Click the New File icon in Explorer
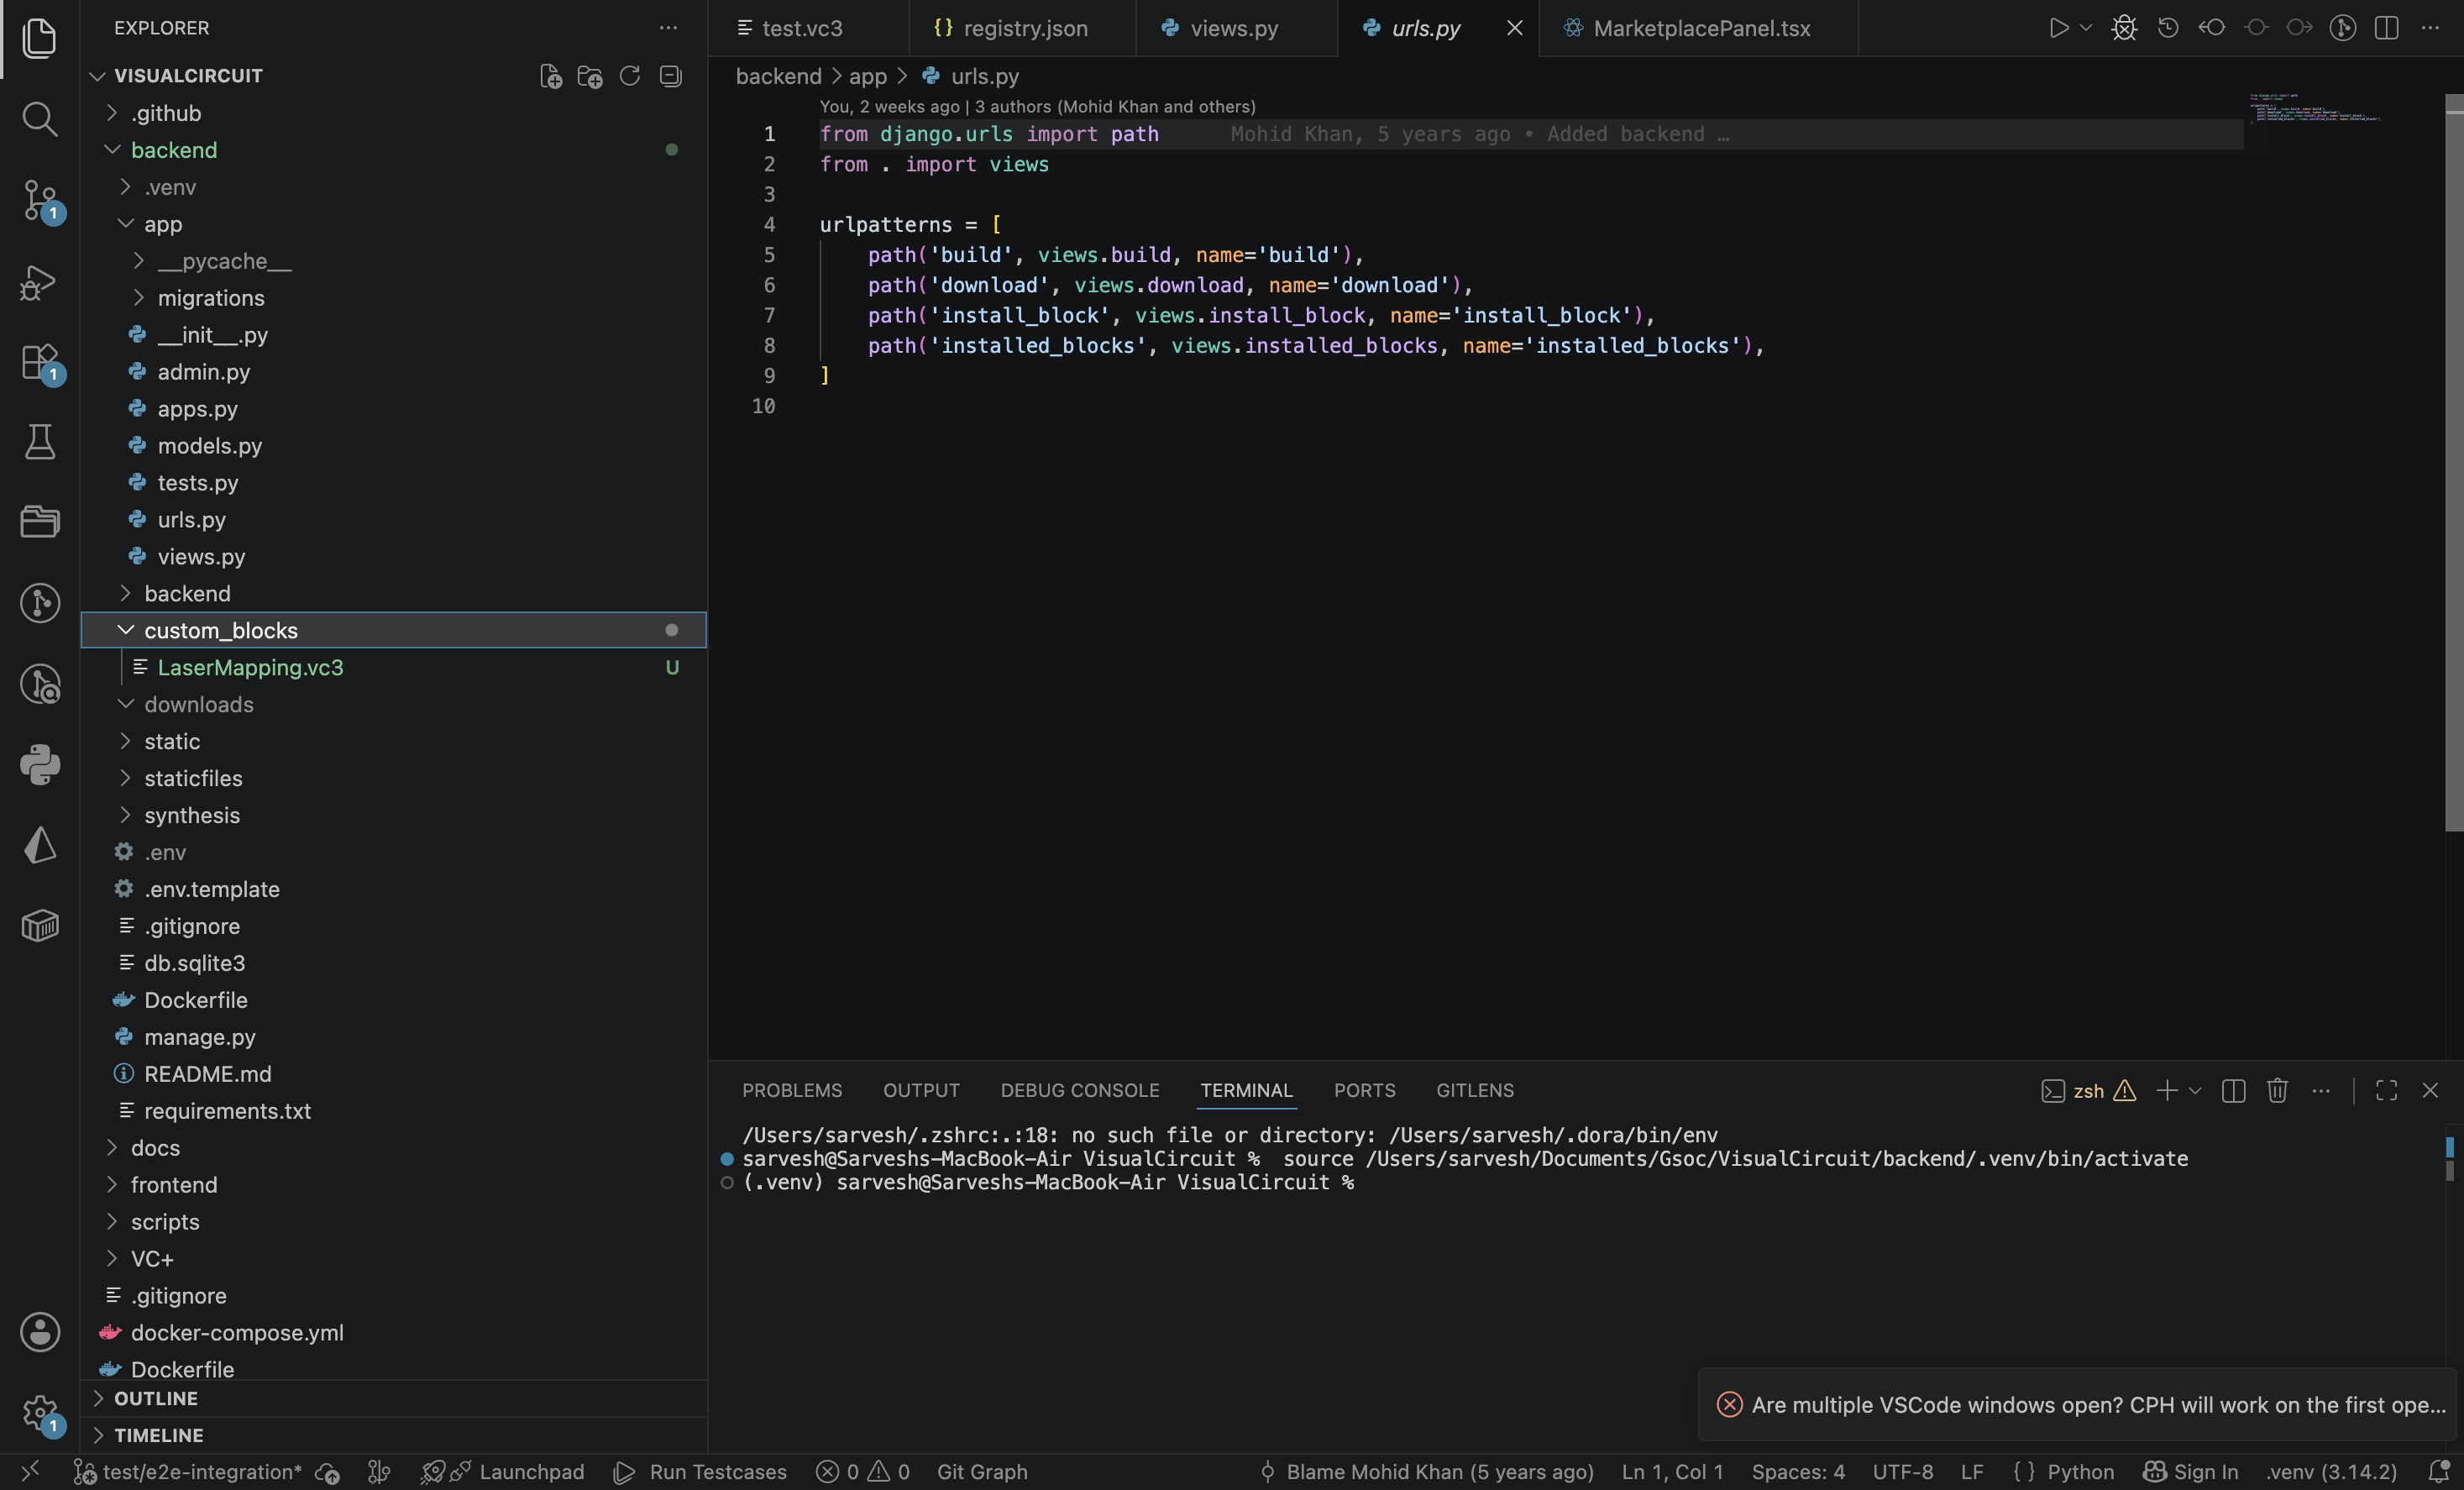The height and width of the screenshot is (1490, 2464). coord(550,76)
